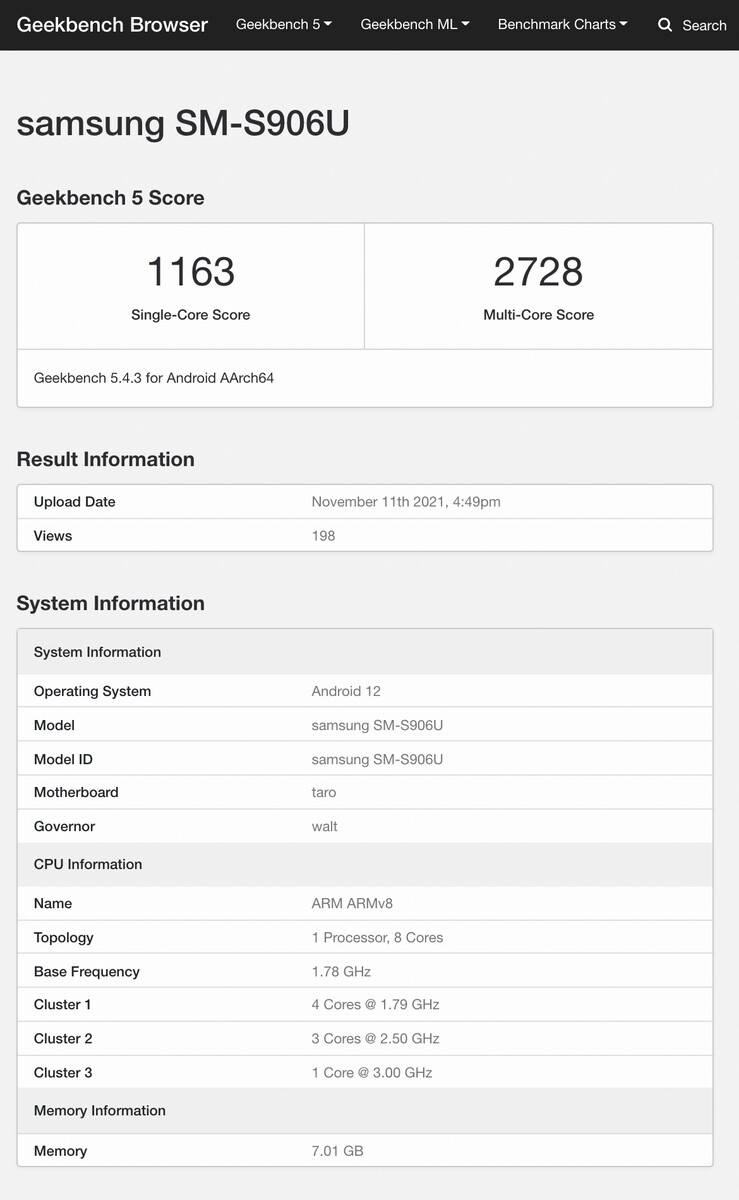Screen dimensions: 739x1200
Task: Click the Topology value 1 Processor, 8 Cores
Action: [x=377, y=937]
